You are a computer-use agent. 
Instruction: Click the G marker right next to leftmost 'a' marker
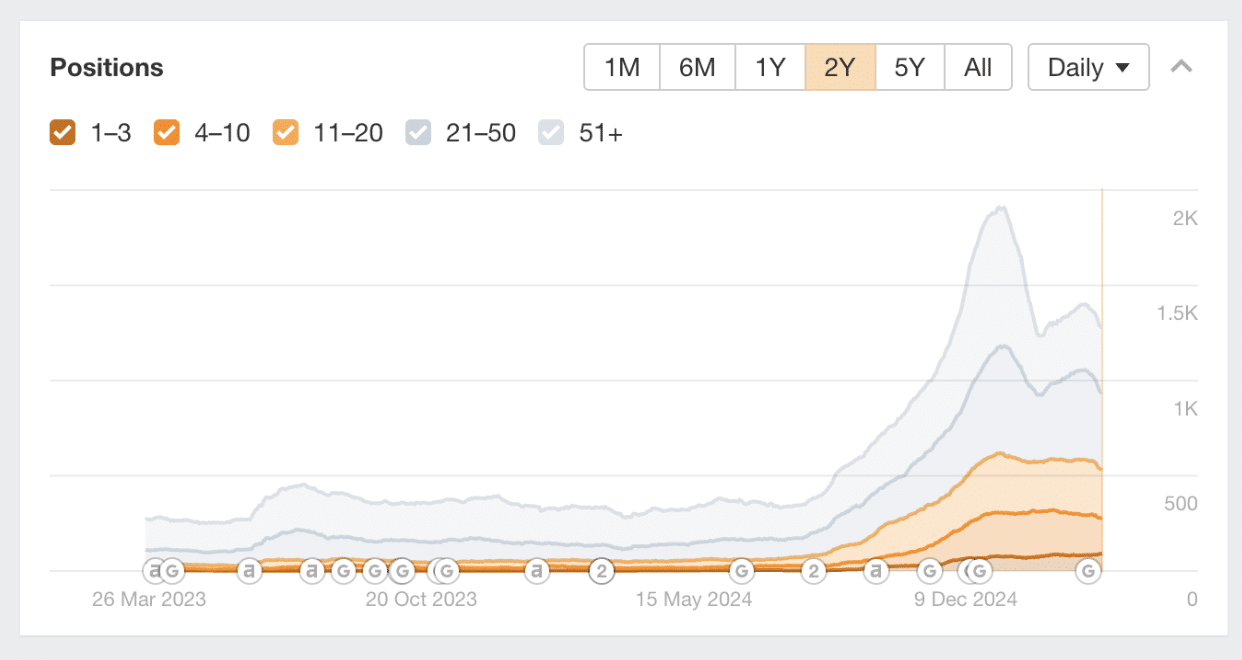(x=172, y=571)
